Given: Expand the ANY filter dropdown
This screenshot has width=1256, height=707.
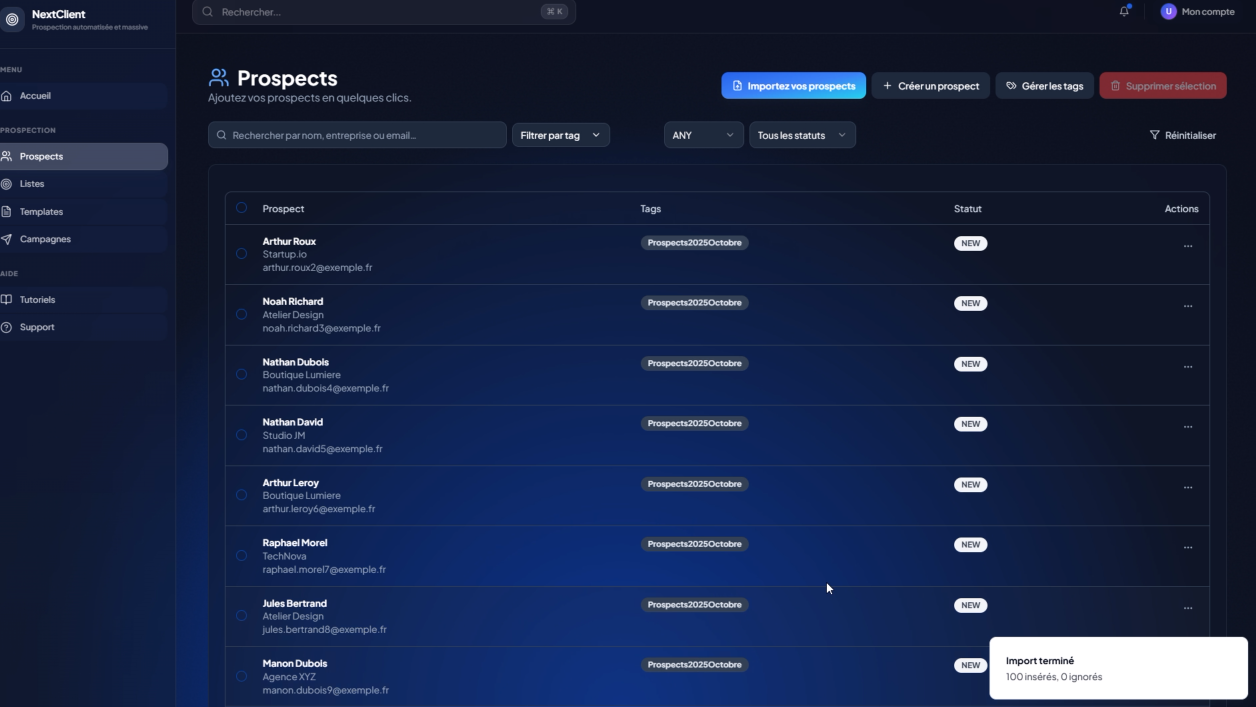Looking at the screenshot, I should 703,134.
